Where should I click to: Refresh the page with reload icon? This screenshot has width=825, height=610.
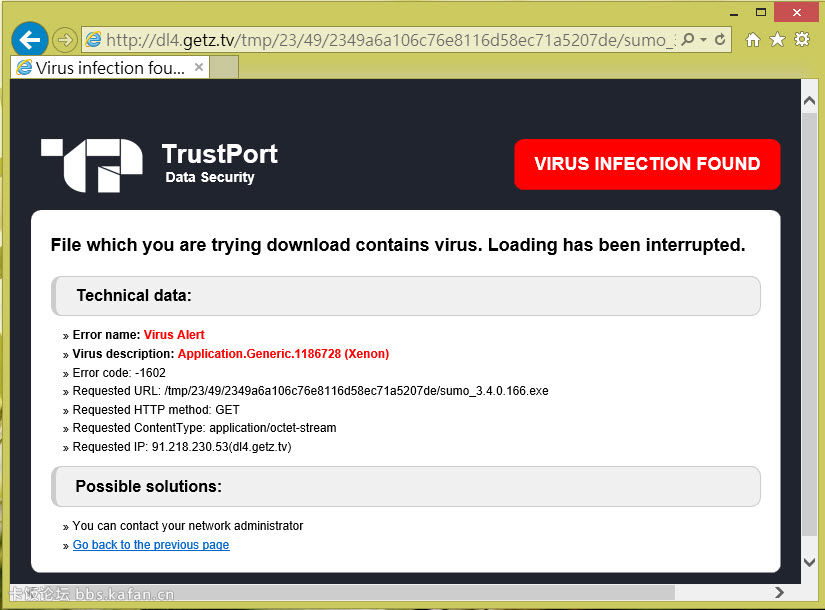(x=720, y=40)
